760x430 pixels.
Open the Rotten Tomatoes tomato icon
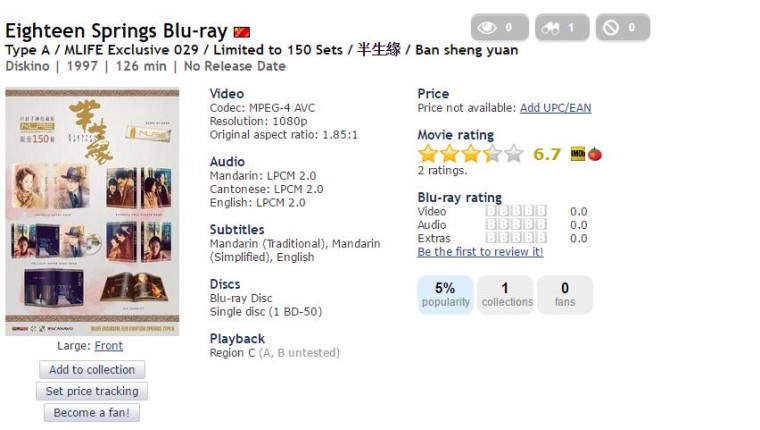(595, 154)
